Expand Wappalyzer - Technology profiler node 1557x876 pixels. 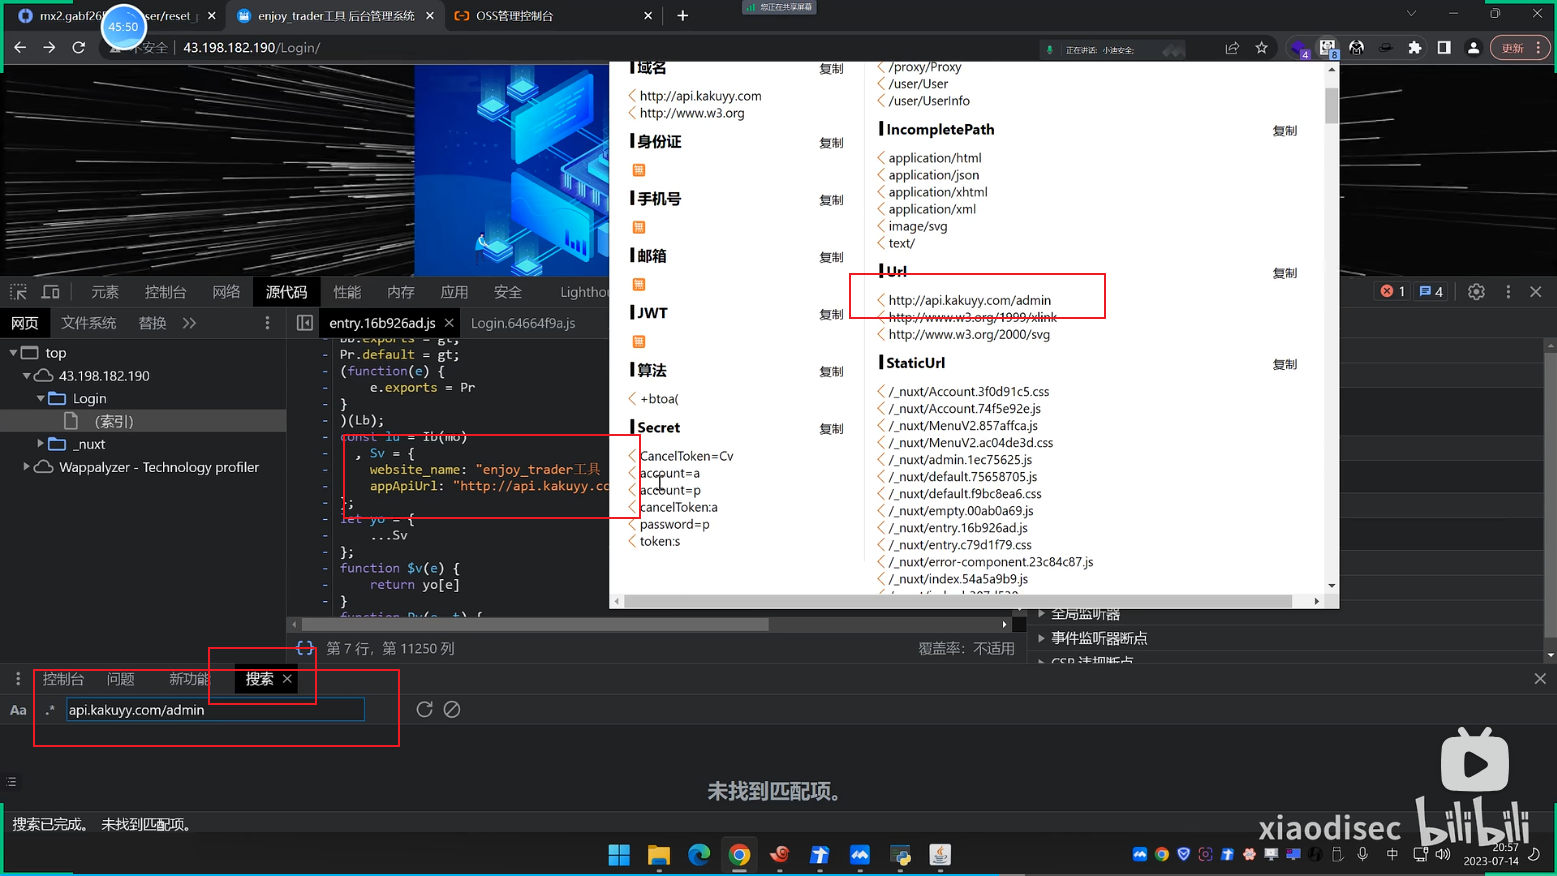pos(26,467)
